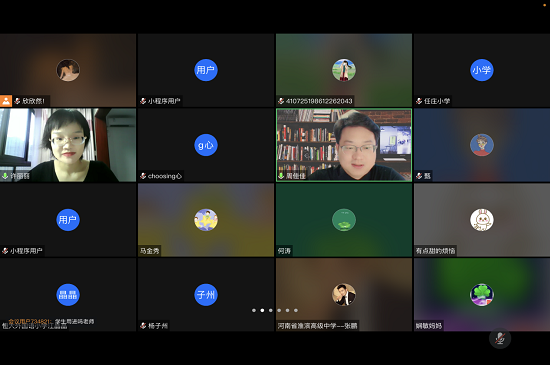Click the green mic icon beside 许丽芸
This screenshot has height=365, width=550.
coord(5,176)
